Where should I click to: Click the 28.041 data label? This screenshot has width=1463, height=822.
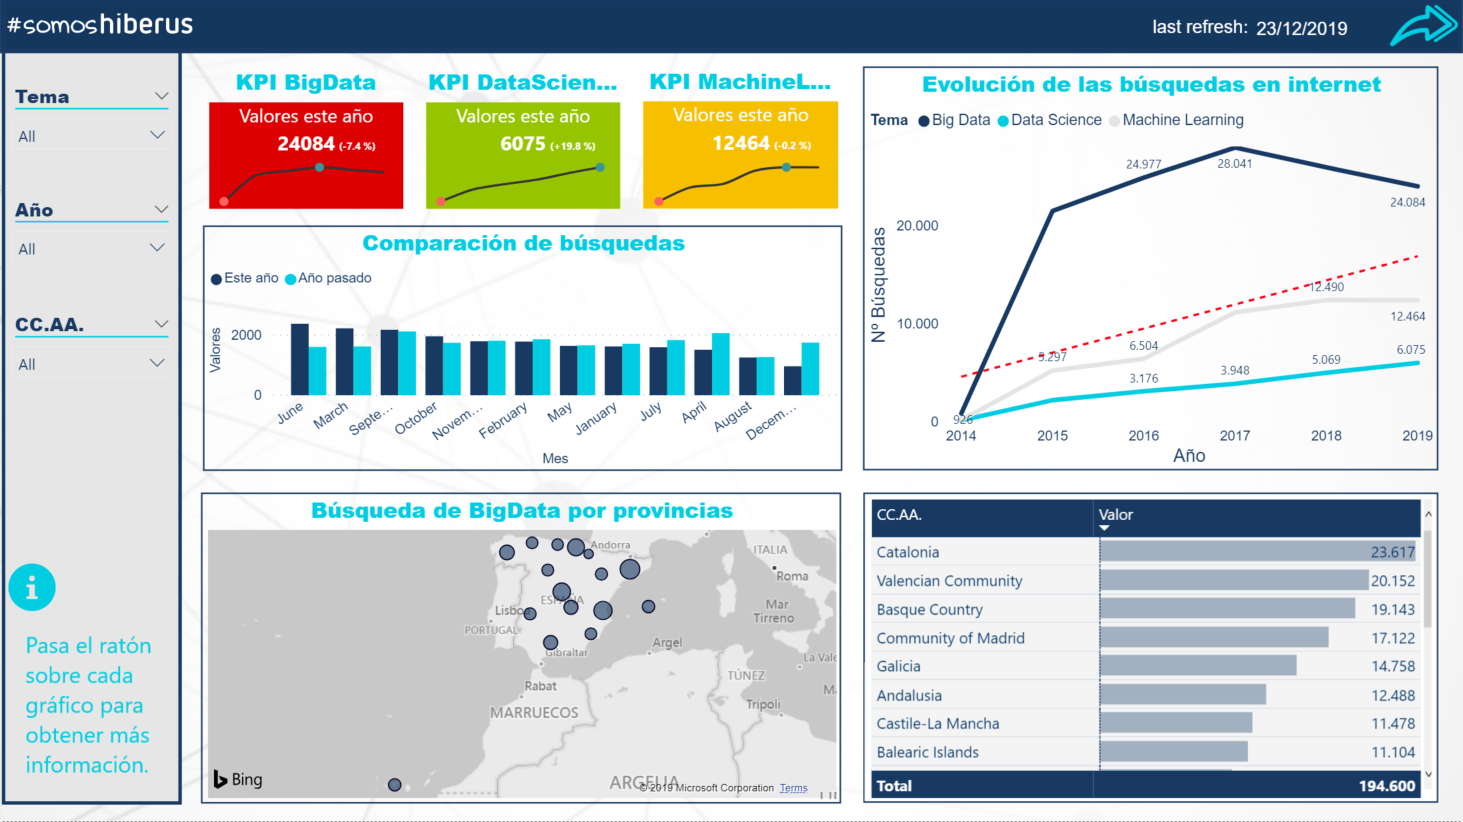(1235, 164)
